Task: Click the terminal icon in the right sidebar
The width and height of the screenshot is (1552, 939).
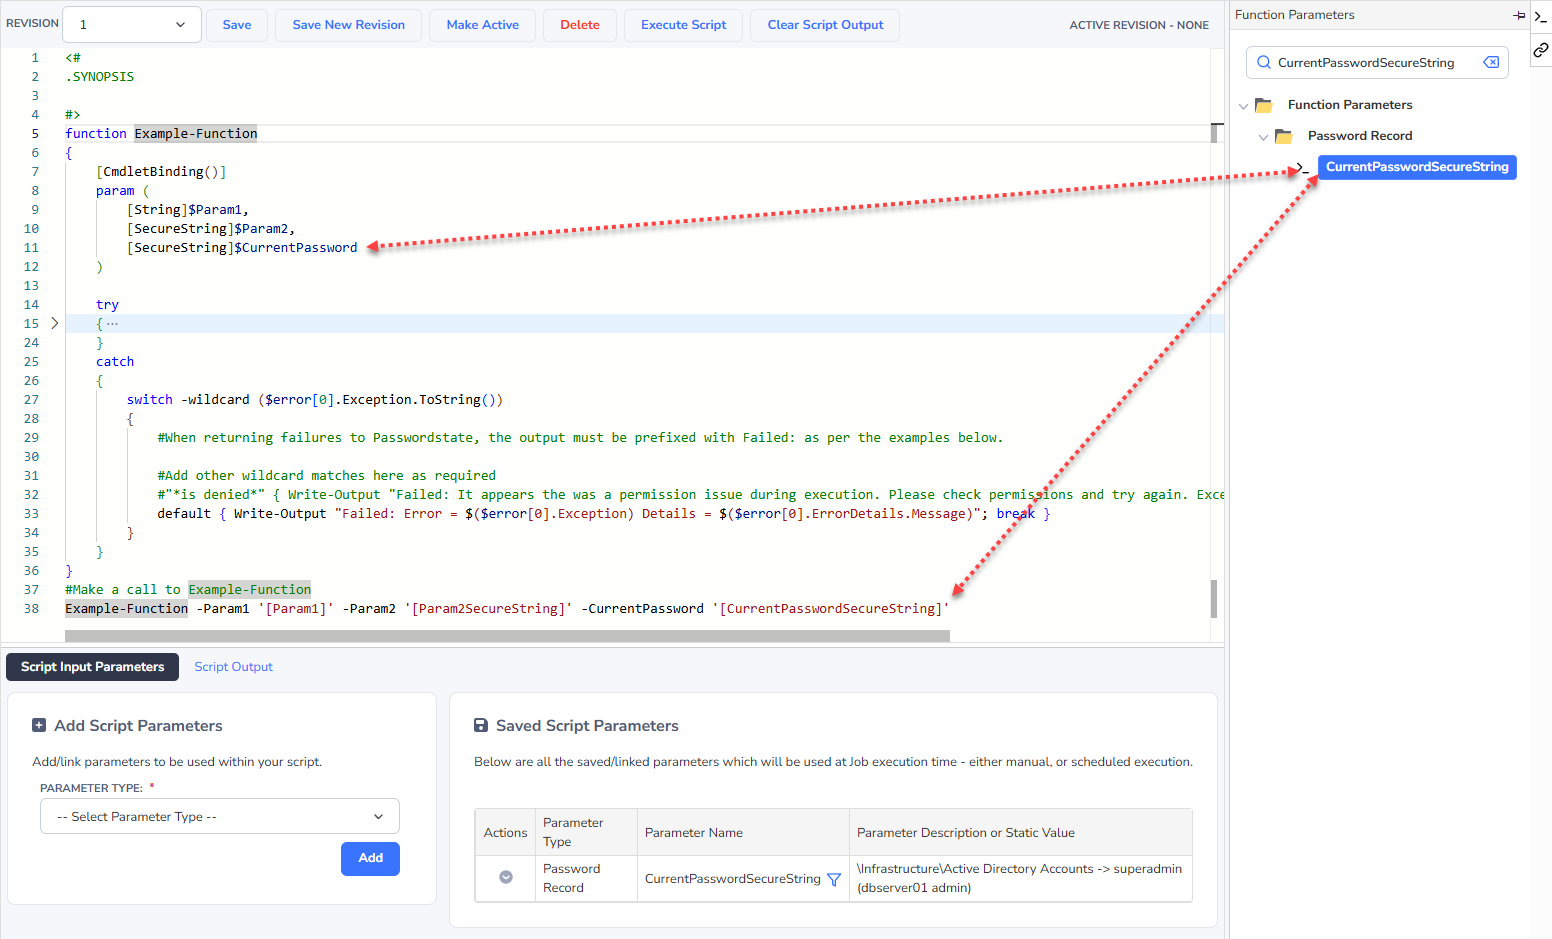Action: coord(1541,15)
